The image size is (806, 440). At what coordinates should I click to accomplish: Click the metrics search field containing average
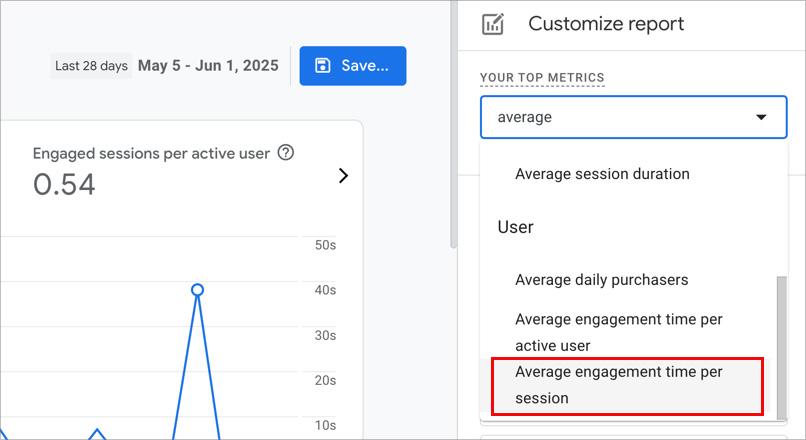[x=633, y=117]
